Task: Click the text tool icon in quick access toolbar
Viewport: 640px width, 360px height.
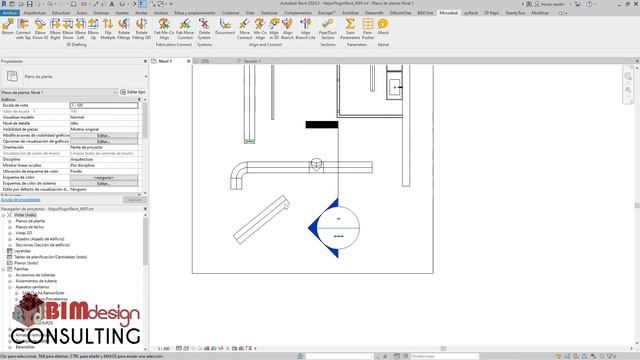Action: pos(111,4)
